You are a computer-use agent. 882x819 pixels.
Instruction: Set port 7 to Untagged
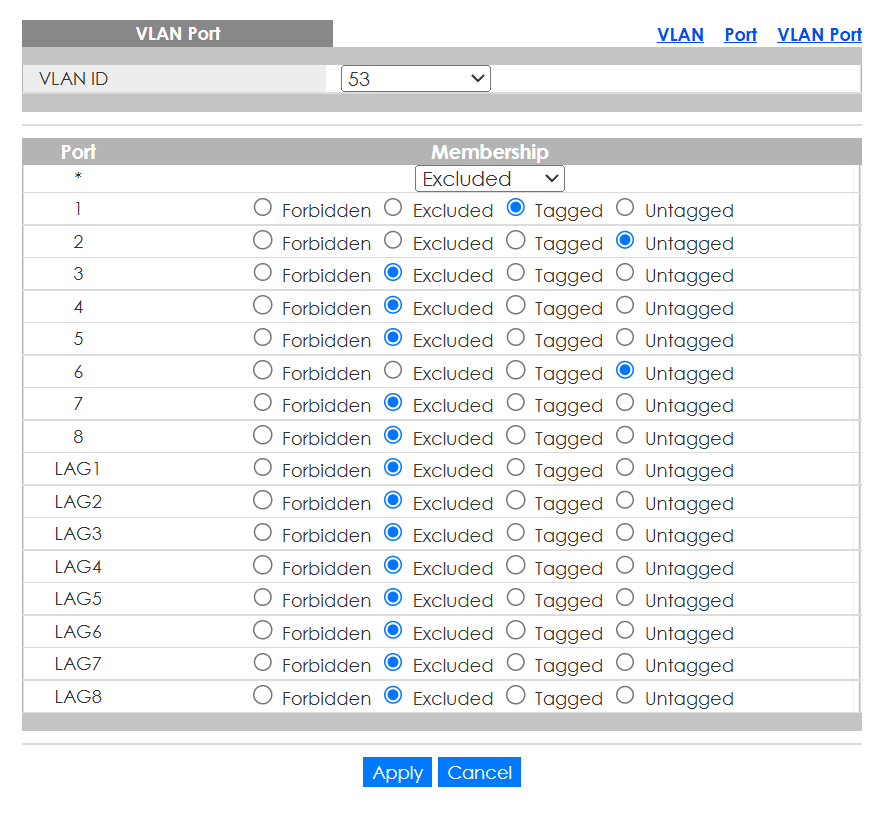[x=625, y=403]
